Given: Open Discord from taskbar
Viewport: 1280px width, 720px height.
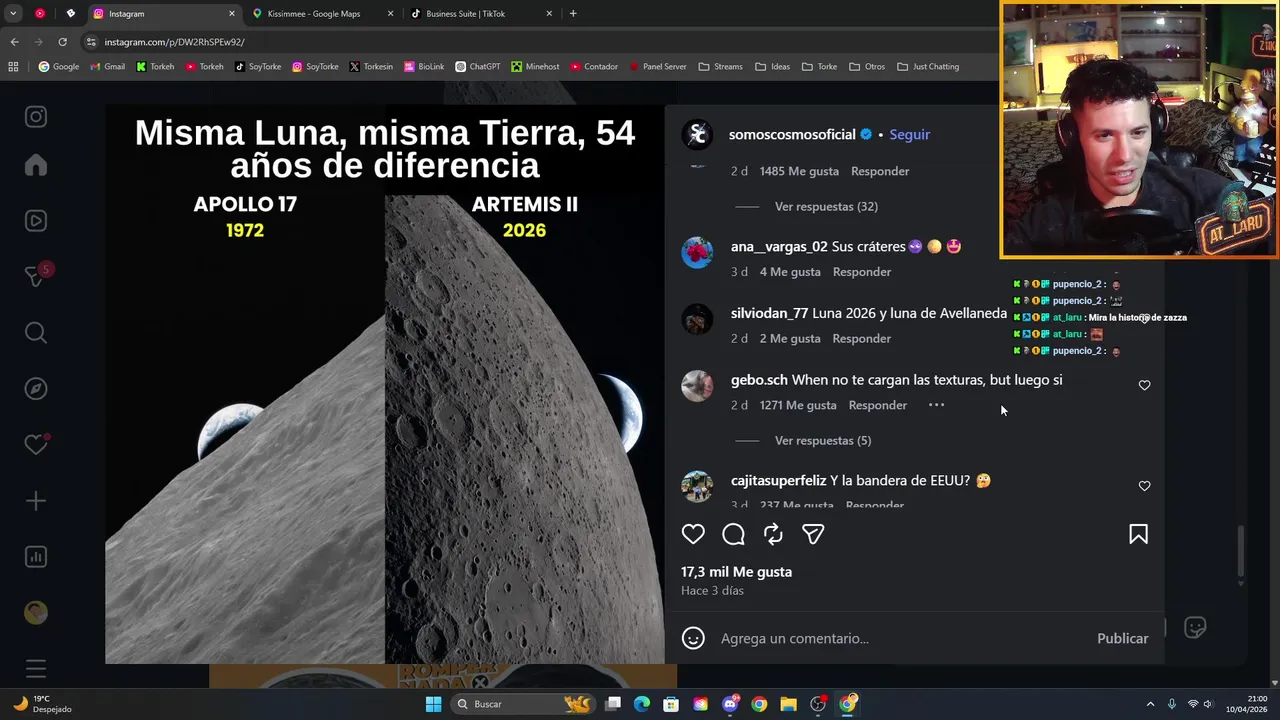Looking at the screenshot, I should tap(730, 704).
